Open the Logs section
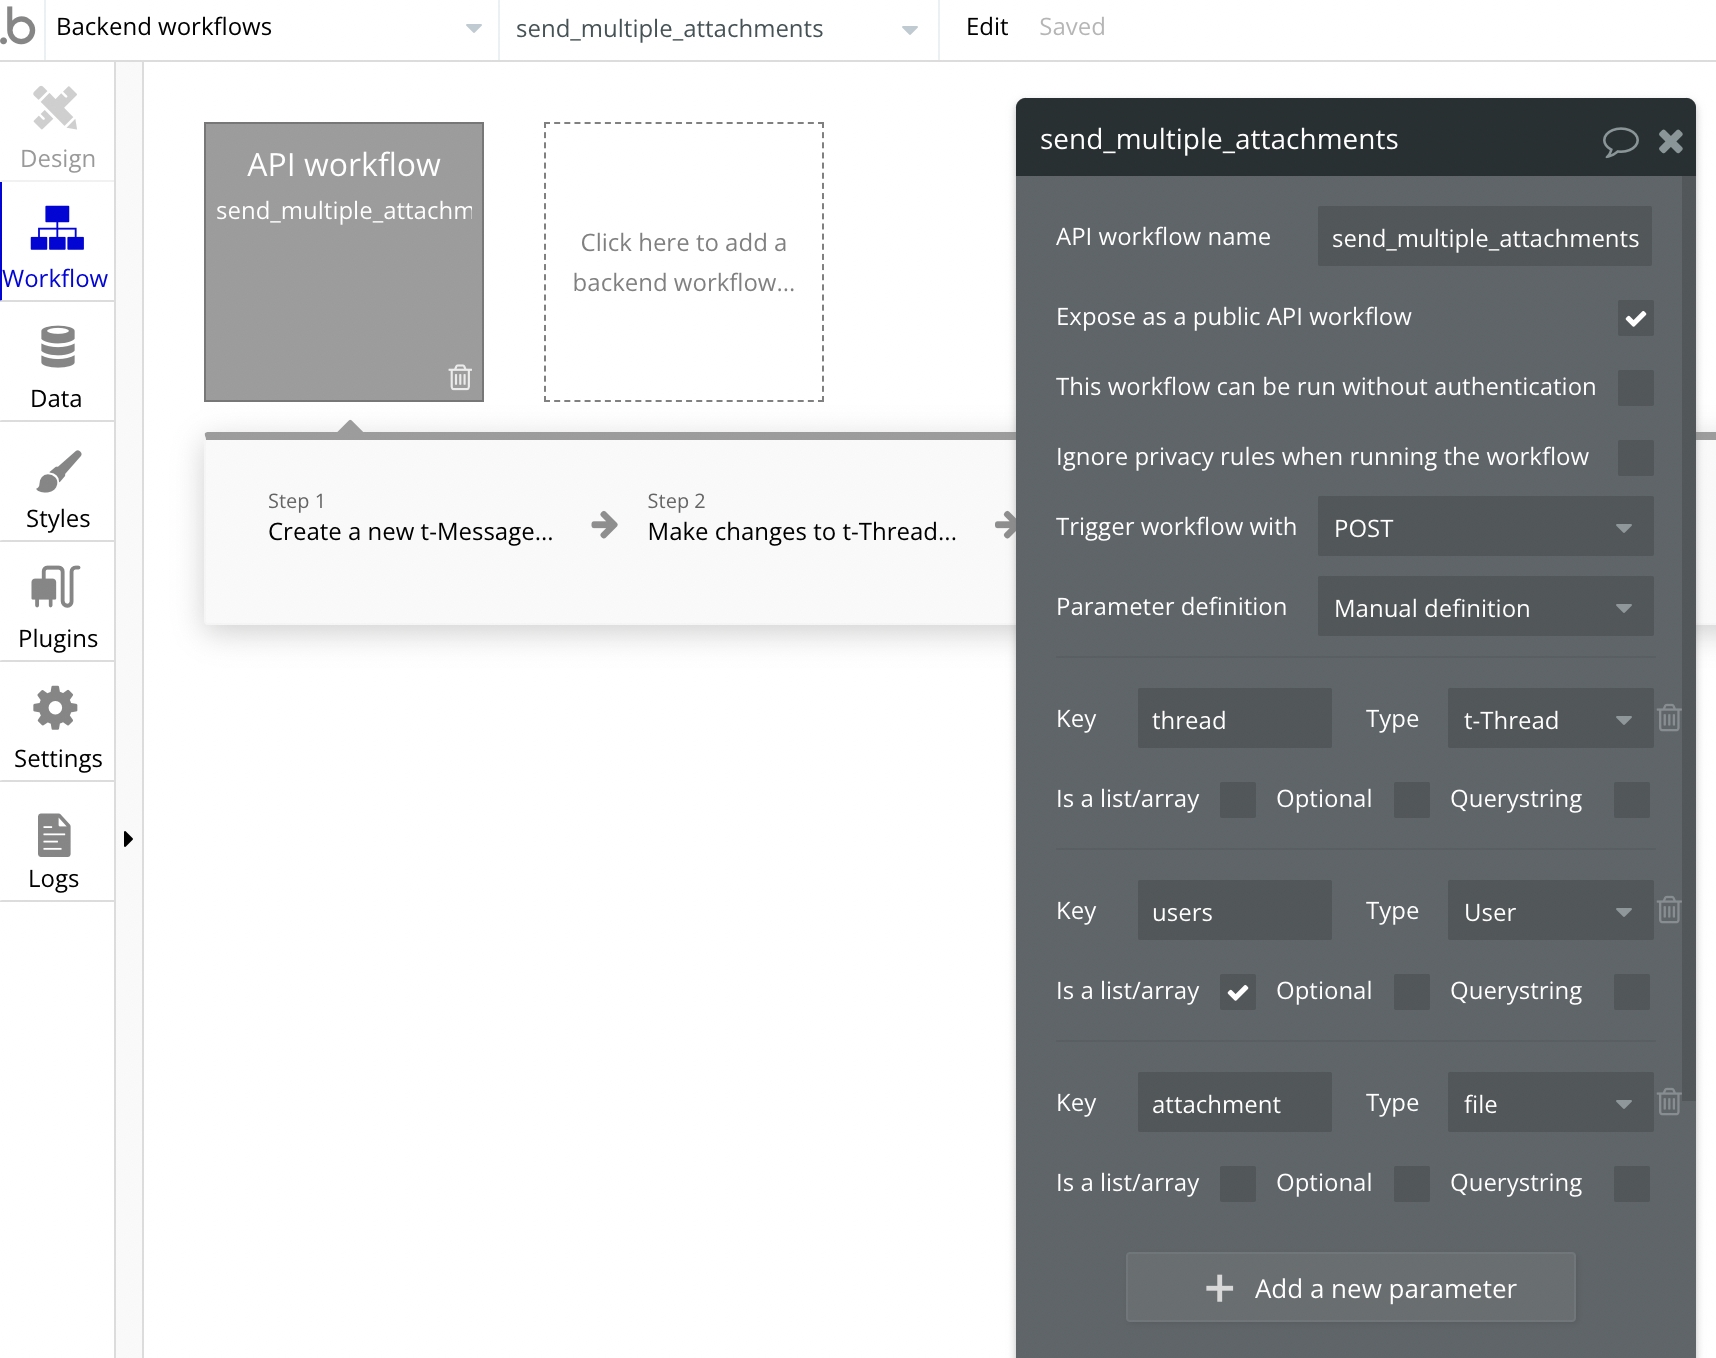Screen dimensions: 1716x1358 (x=54, y=850)
